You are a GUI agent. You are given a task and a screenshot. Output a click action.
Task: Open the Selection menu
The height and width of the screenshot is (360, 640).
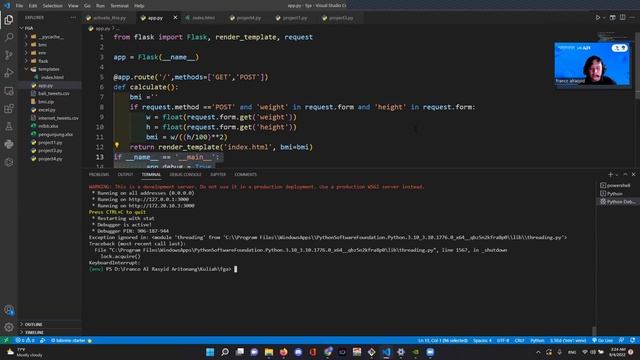tap(53, 6)
